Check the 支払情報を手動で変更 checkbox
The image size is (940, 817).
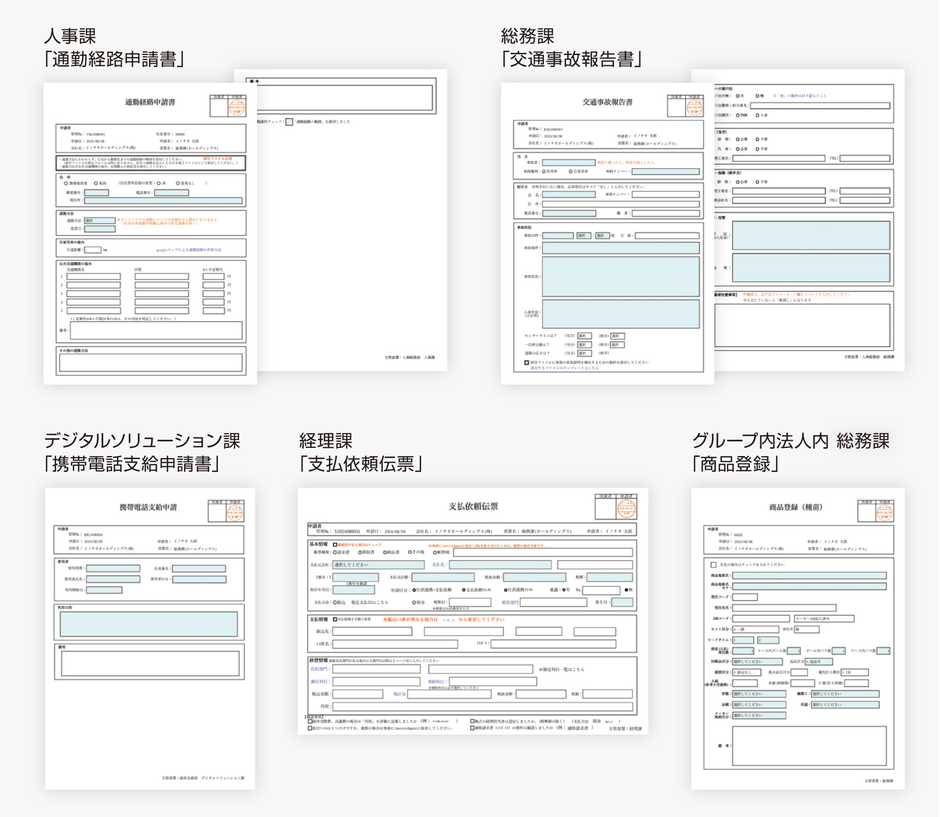pyautogui.click(x=334, y=618)
